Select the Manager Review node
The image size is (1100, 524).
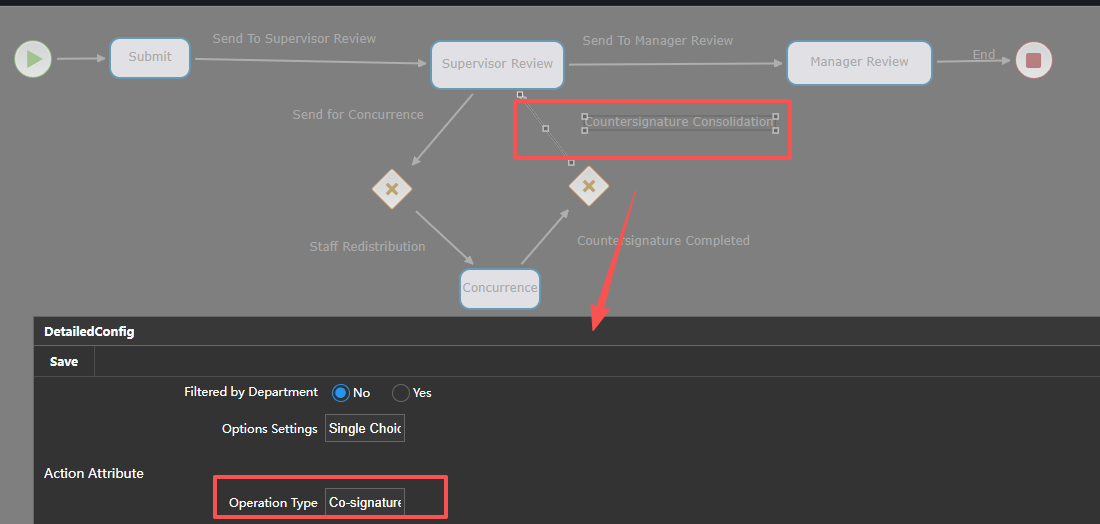pyautogui.click(x=859, y=62)
